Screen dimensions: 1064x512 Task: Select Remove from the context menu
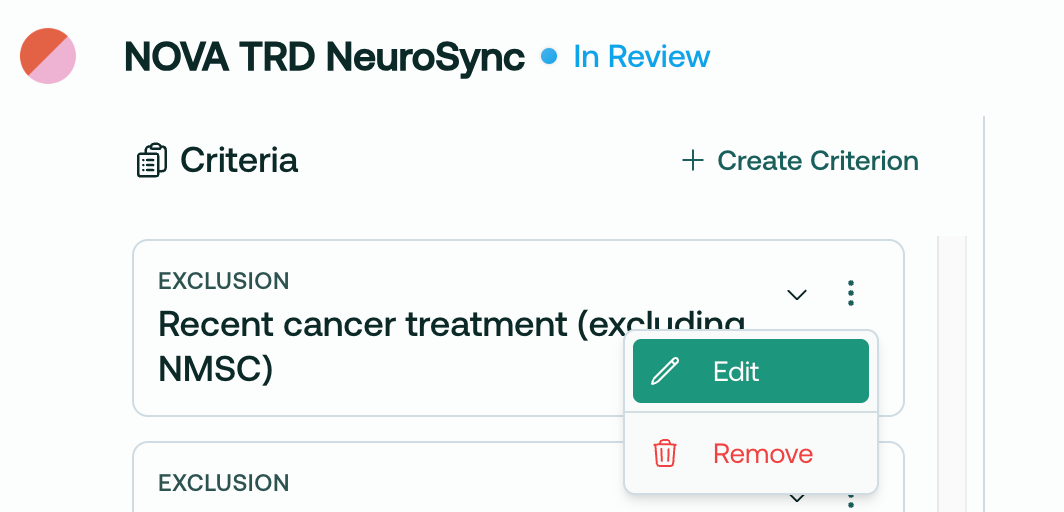[762, 454]
